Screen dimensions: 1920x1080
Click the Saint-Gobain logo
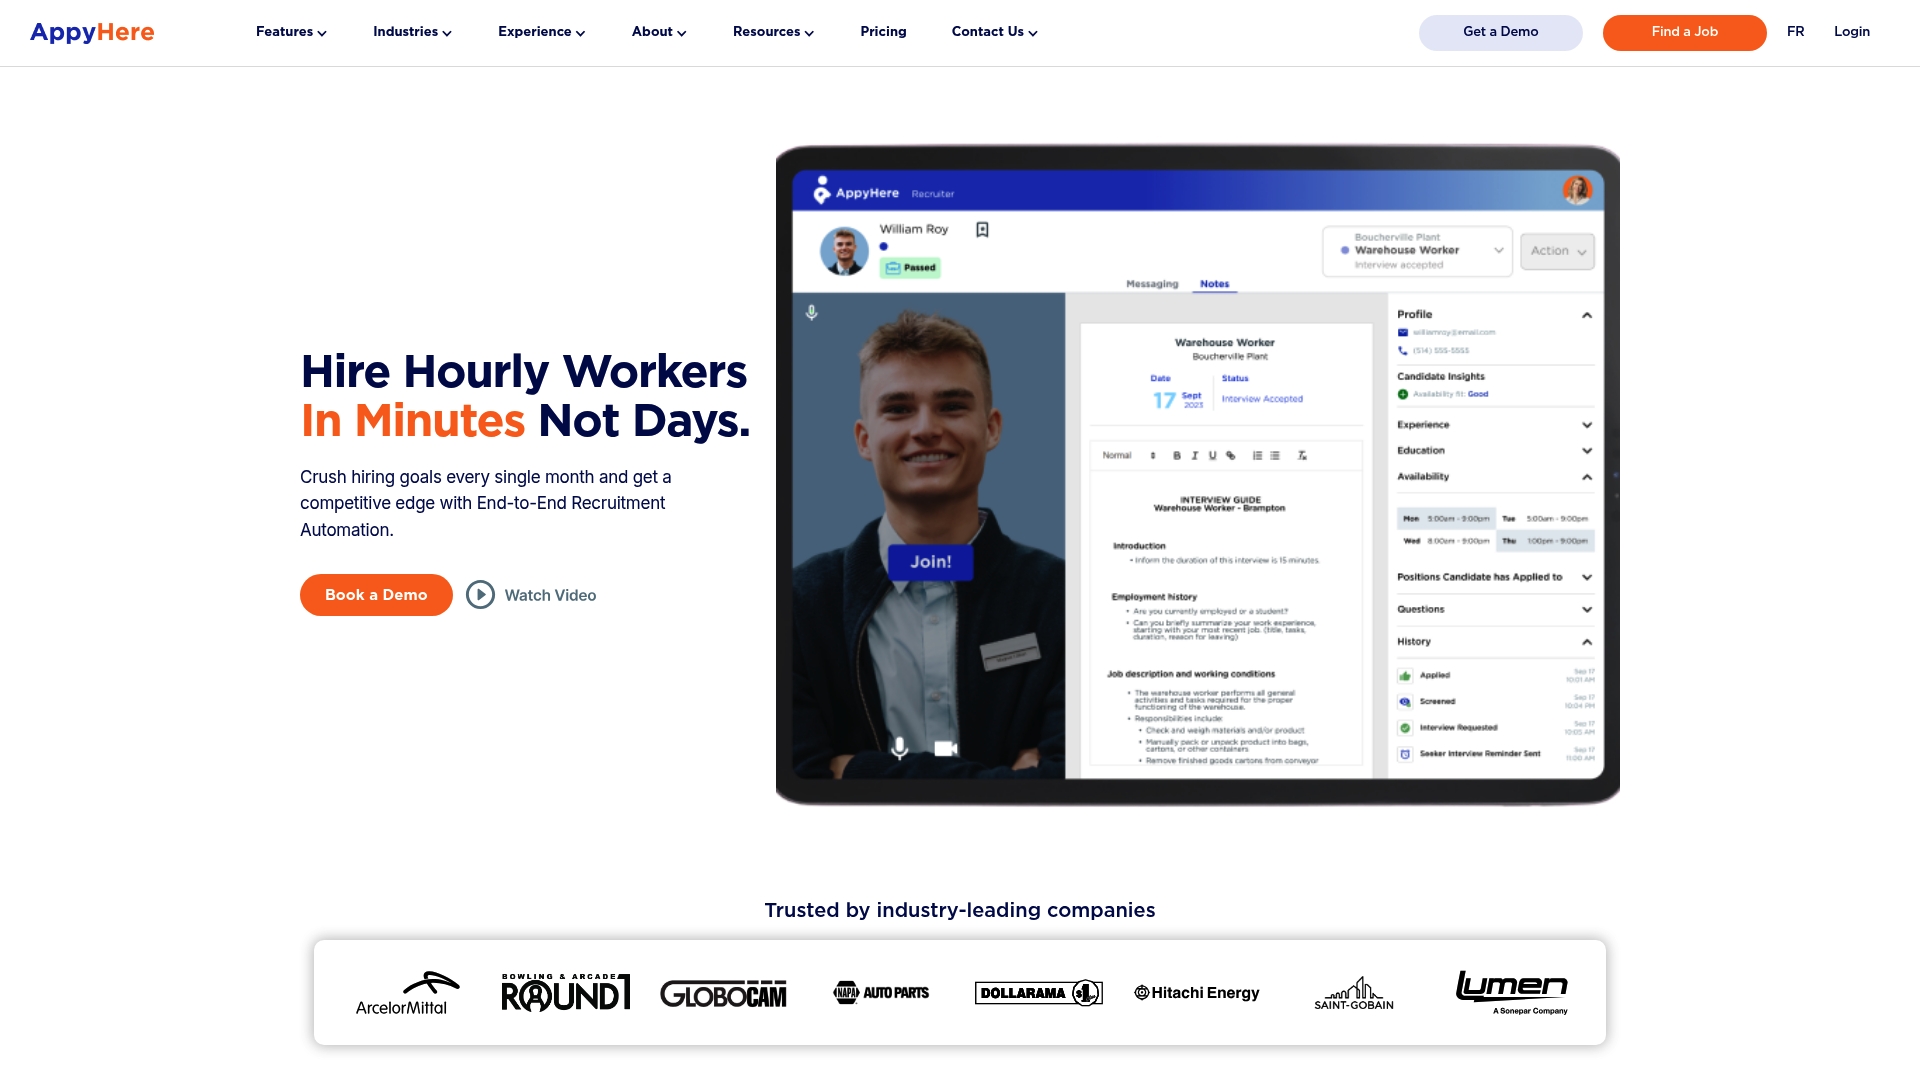tap(1354, 993)
